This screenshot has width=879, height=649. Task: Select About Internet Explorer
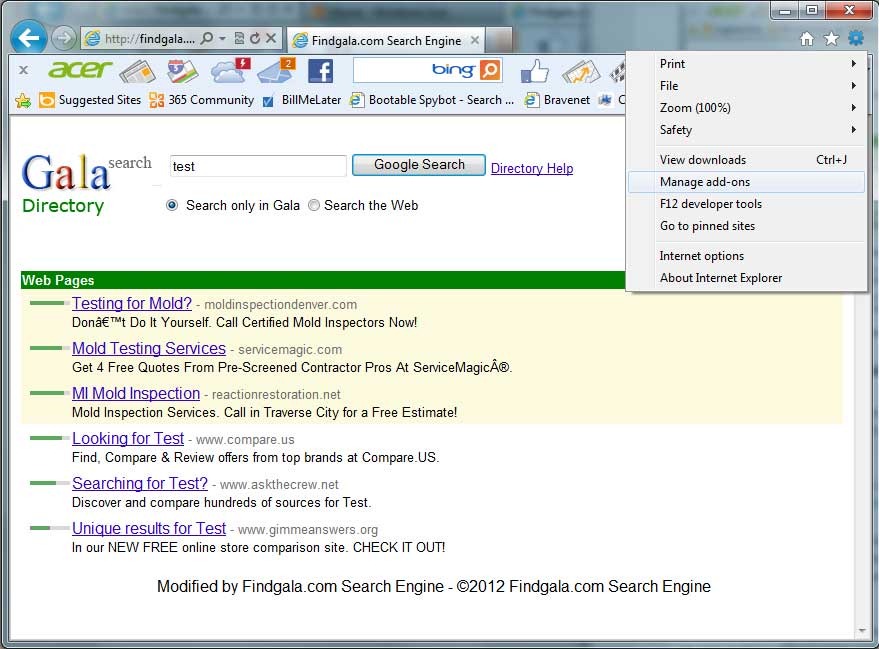[x=746, y=278]
